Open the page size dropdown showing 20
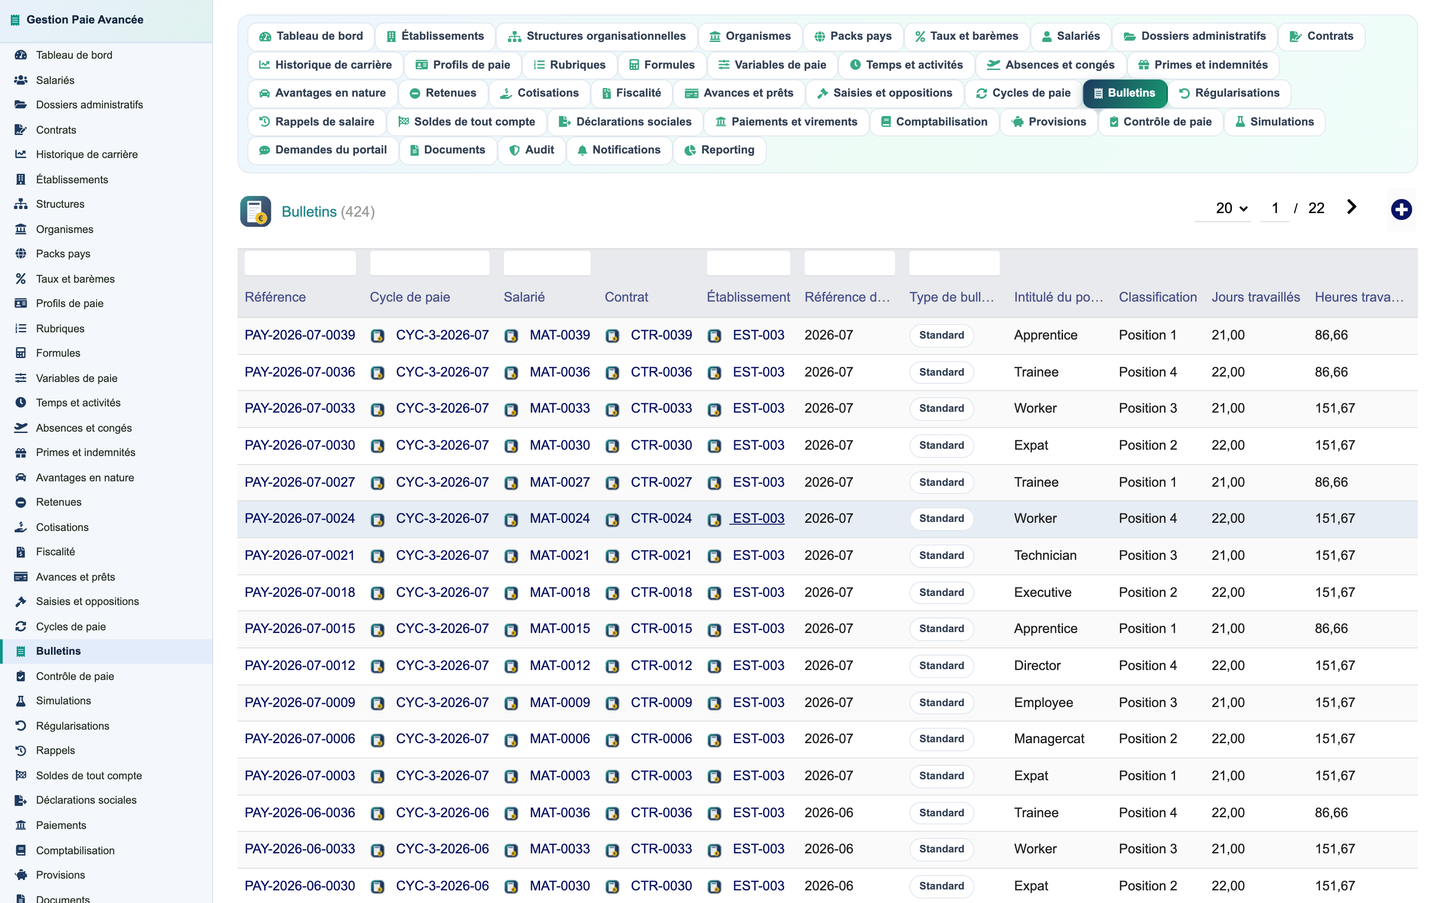1445x903 pixels. (x=1231, y=208)
